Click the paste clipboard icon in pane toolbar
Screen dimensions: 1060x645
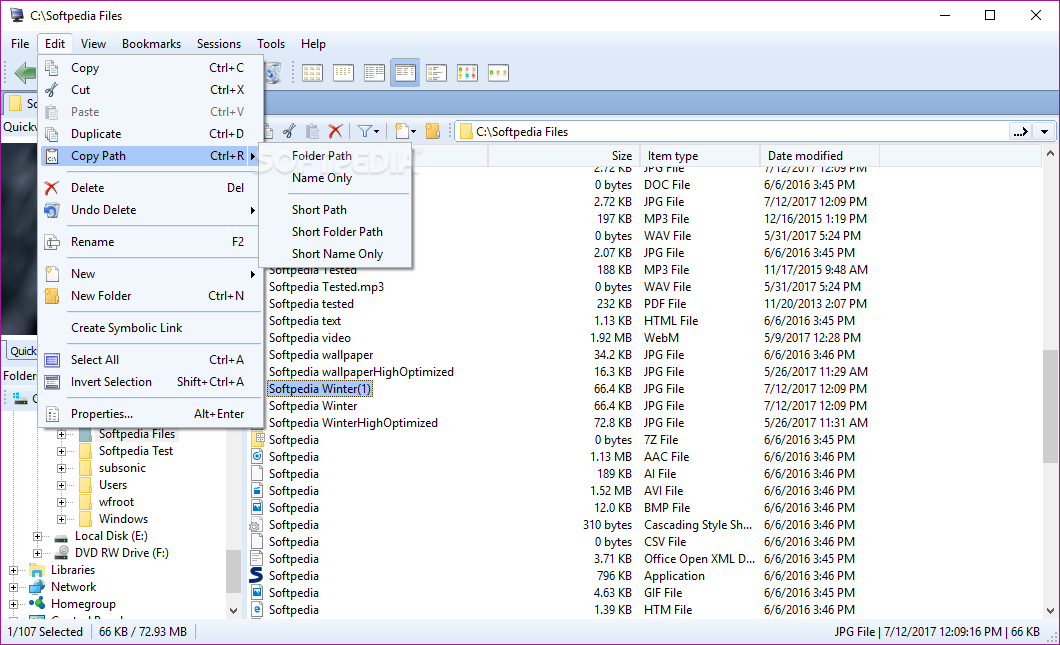[x=312, y=131]
